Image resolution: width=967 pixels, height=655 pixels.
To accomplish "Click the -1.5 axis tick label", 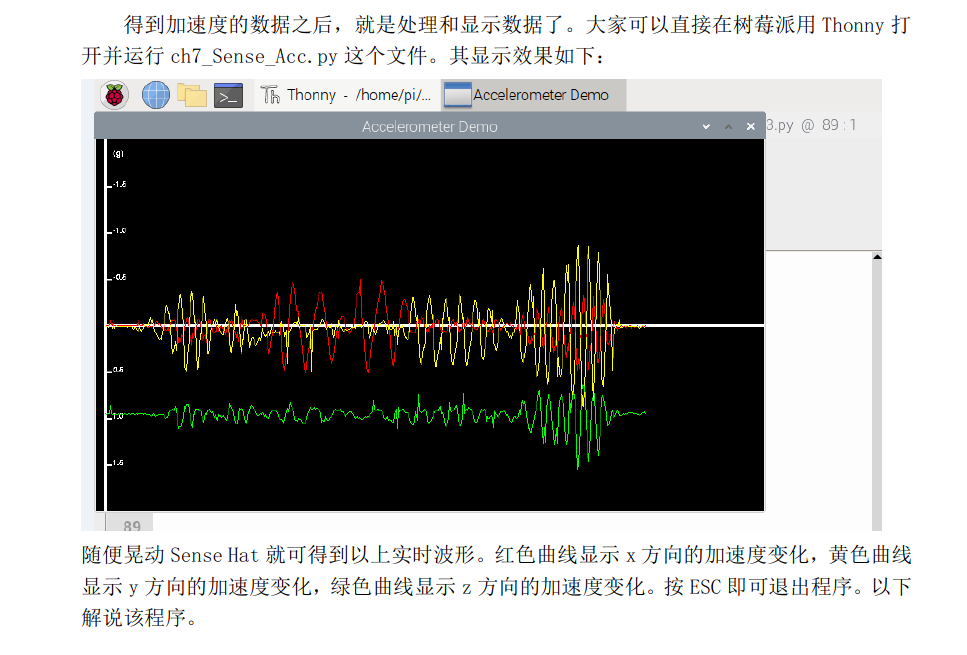I will [x=120, y=184].
